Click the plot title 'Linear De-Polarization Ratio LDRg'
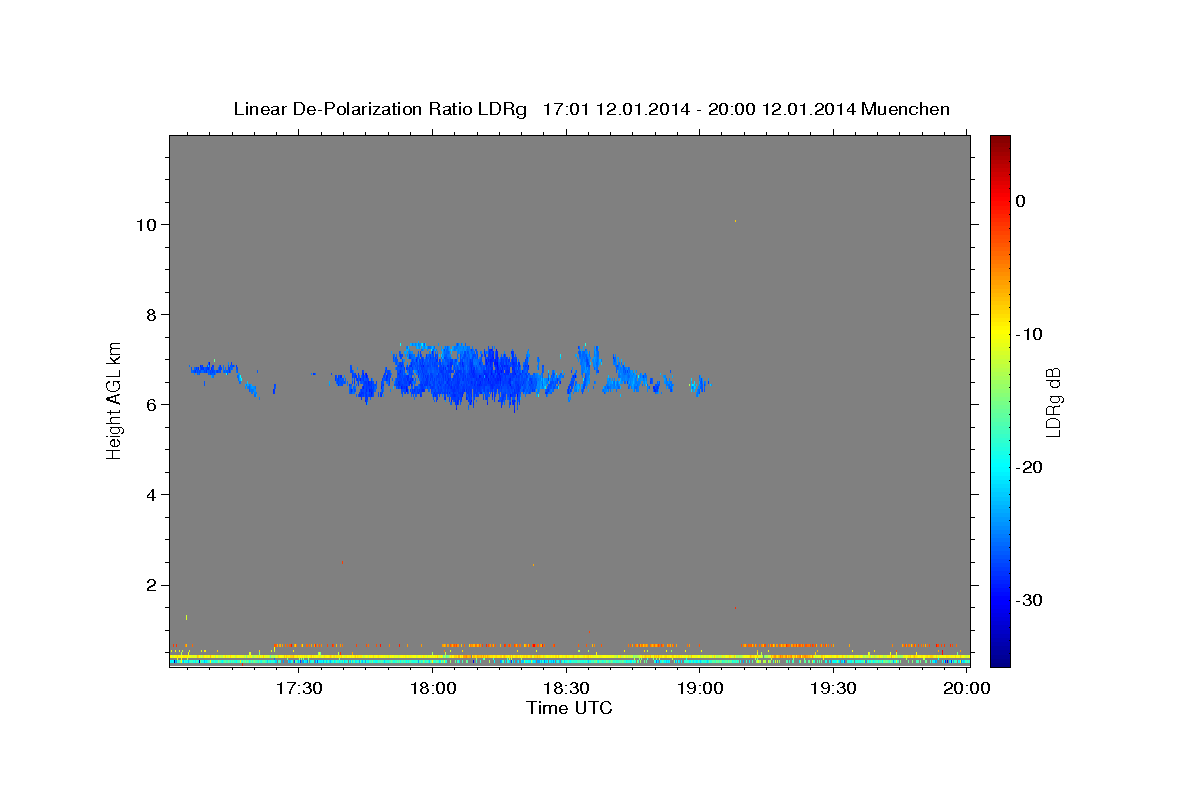The image size is (1200, 800). coord(380,109)
